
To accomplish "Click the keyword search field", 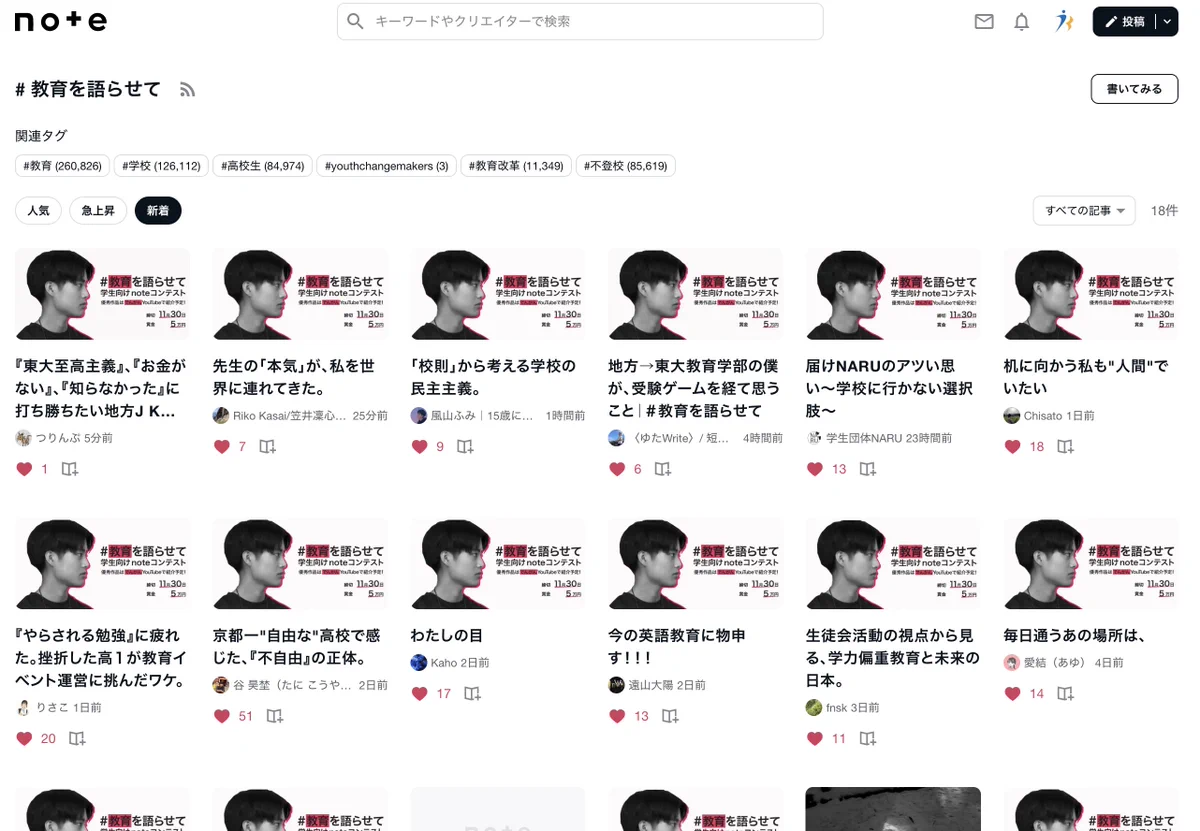I will pyautogui.click(x=580, y=21).
